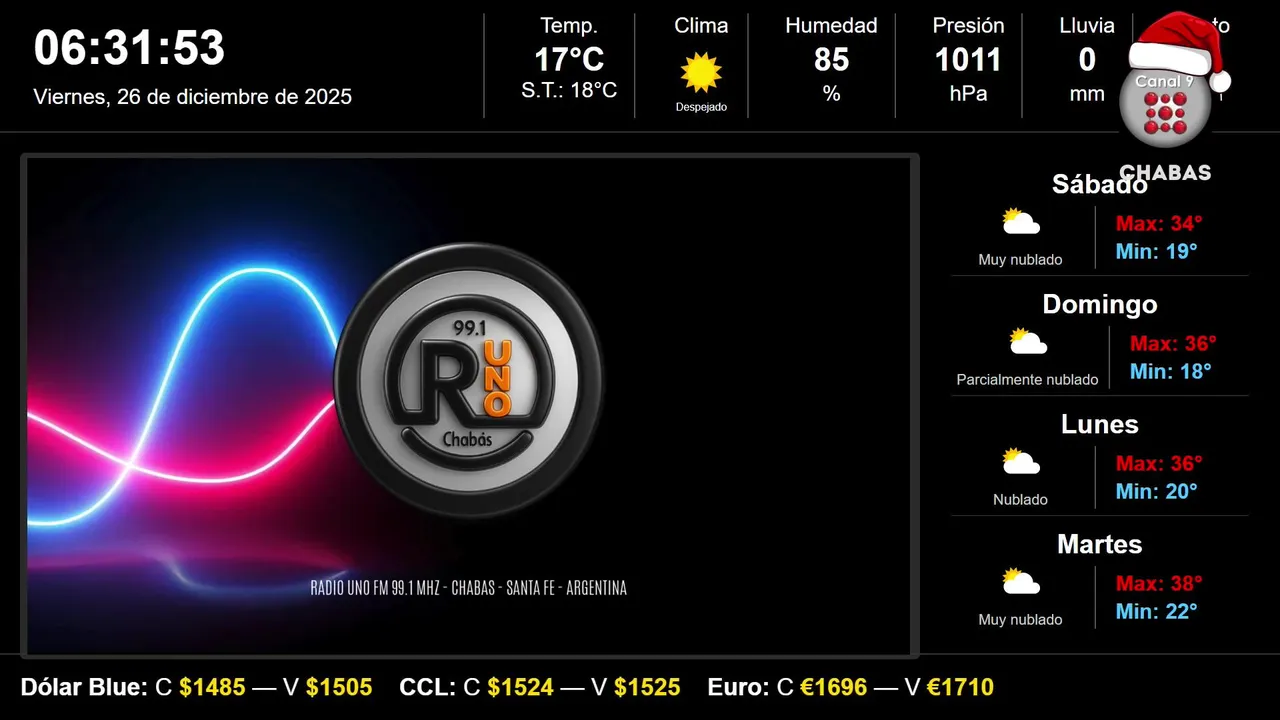Click the Radio Uno FM 99.1 MHz caption
This screenshot has height=720, width=1280.
tap(469, 588)
